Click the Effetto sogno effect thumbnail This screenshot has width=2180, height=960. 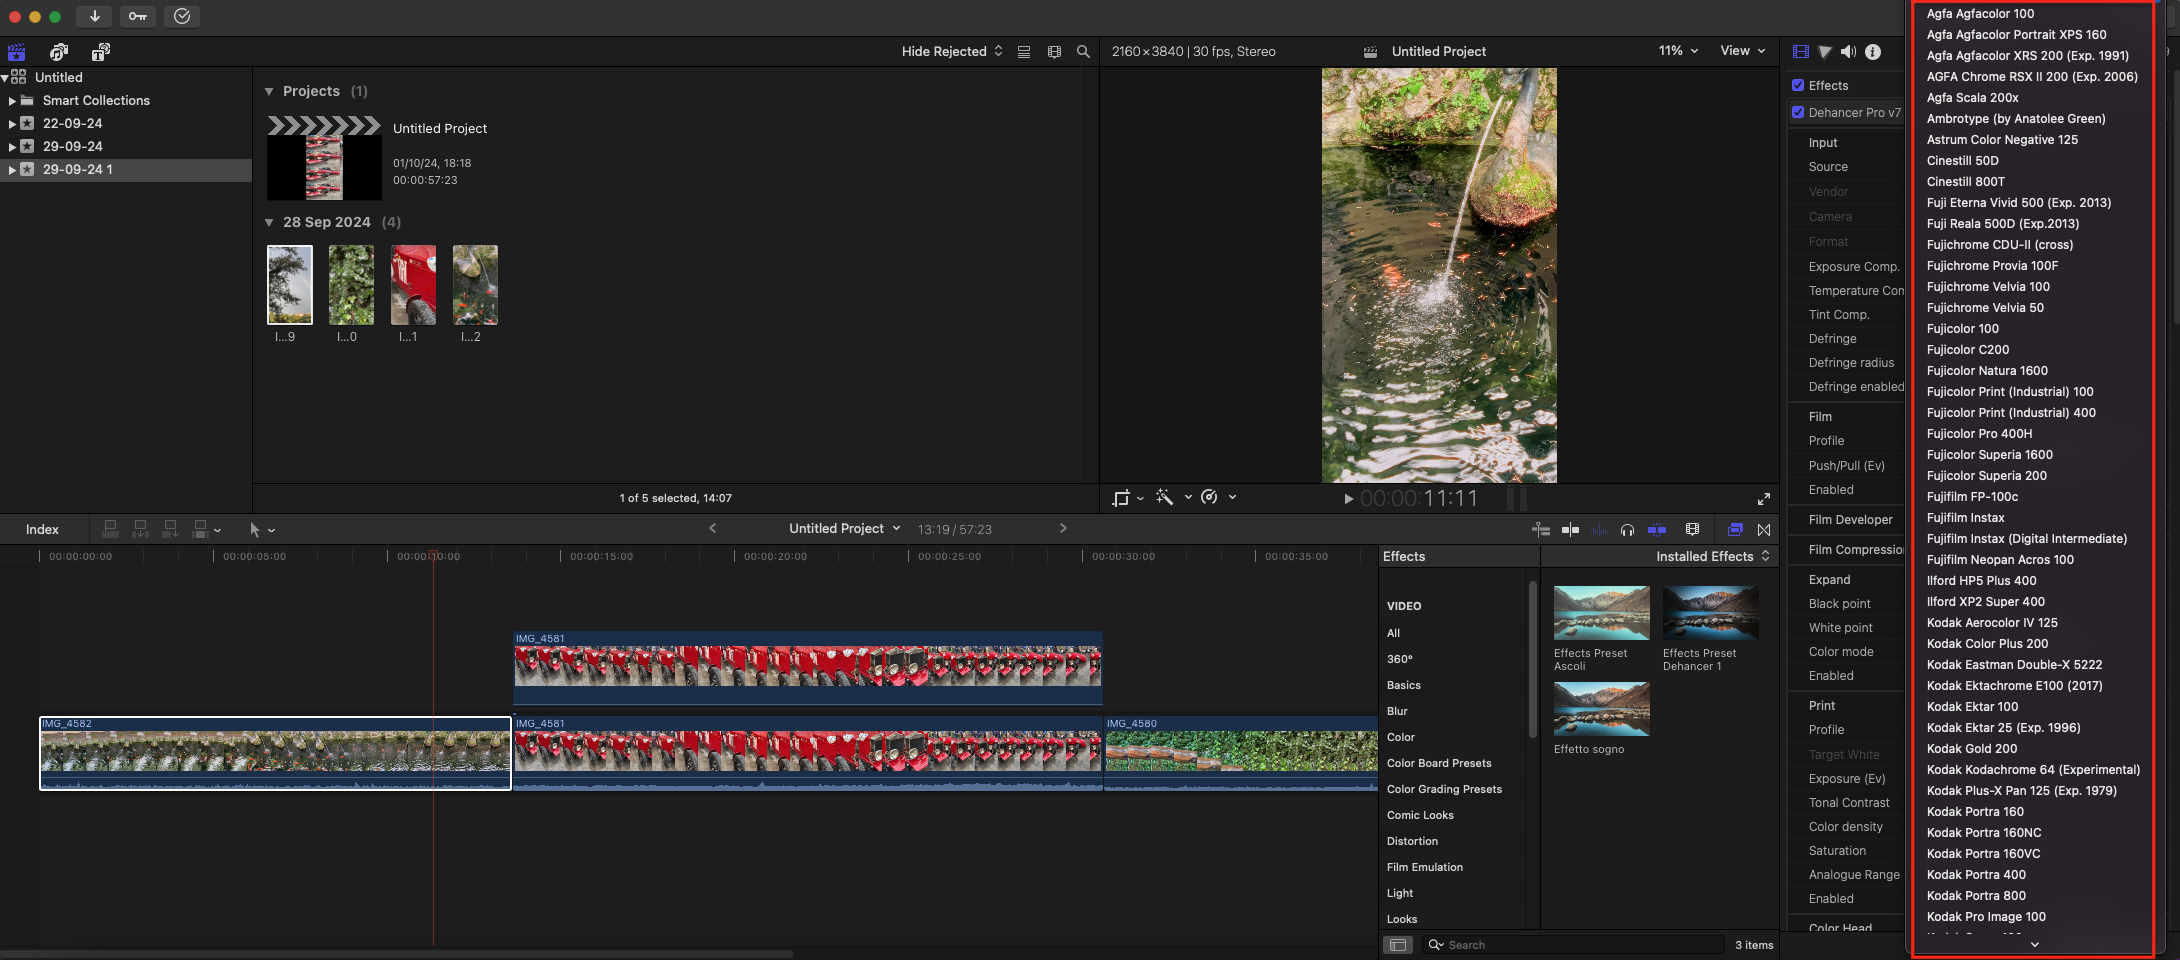(x=1601, y=709)
